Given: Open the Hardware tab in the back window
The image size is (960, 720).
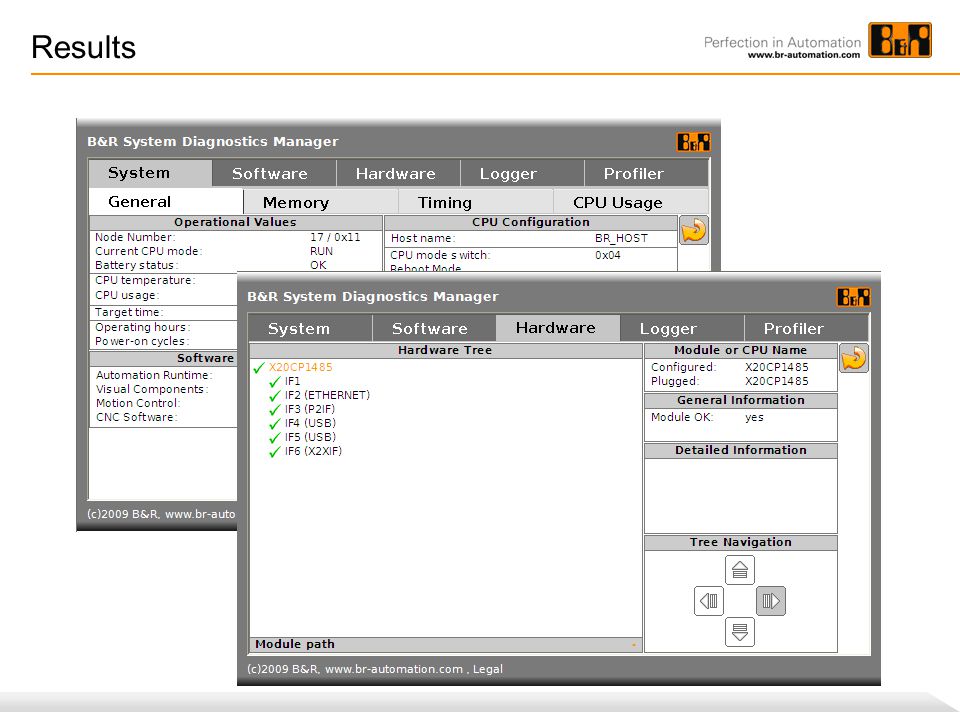Looking at the screenshot, I should [398, 174].
